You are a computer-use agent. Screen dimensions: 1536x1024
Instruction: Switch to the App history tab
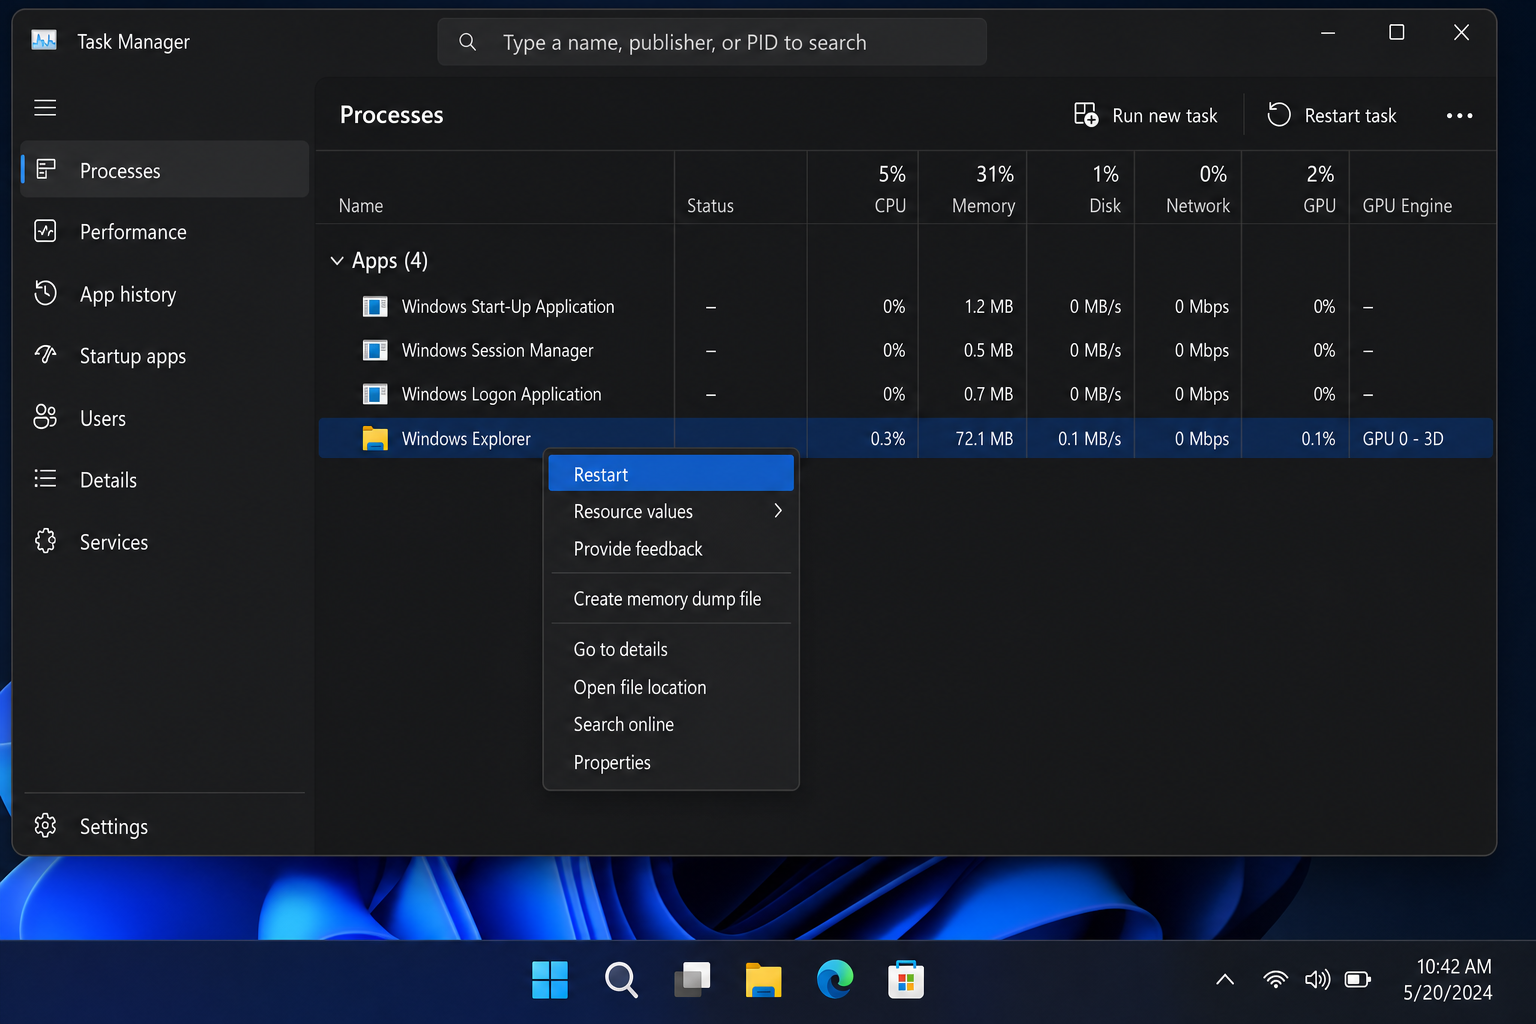(x=164, y=294)
